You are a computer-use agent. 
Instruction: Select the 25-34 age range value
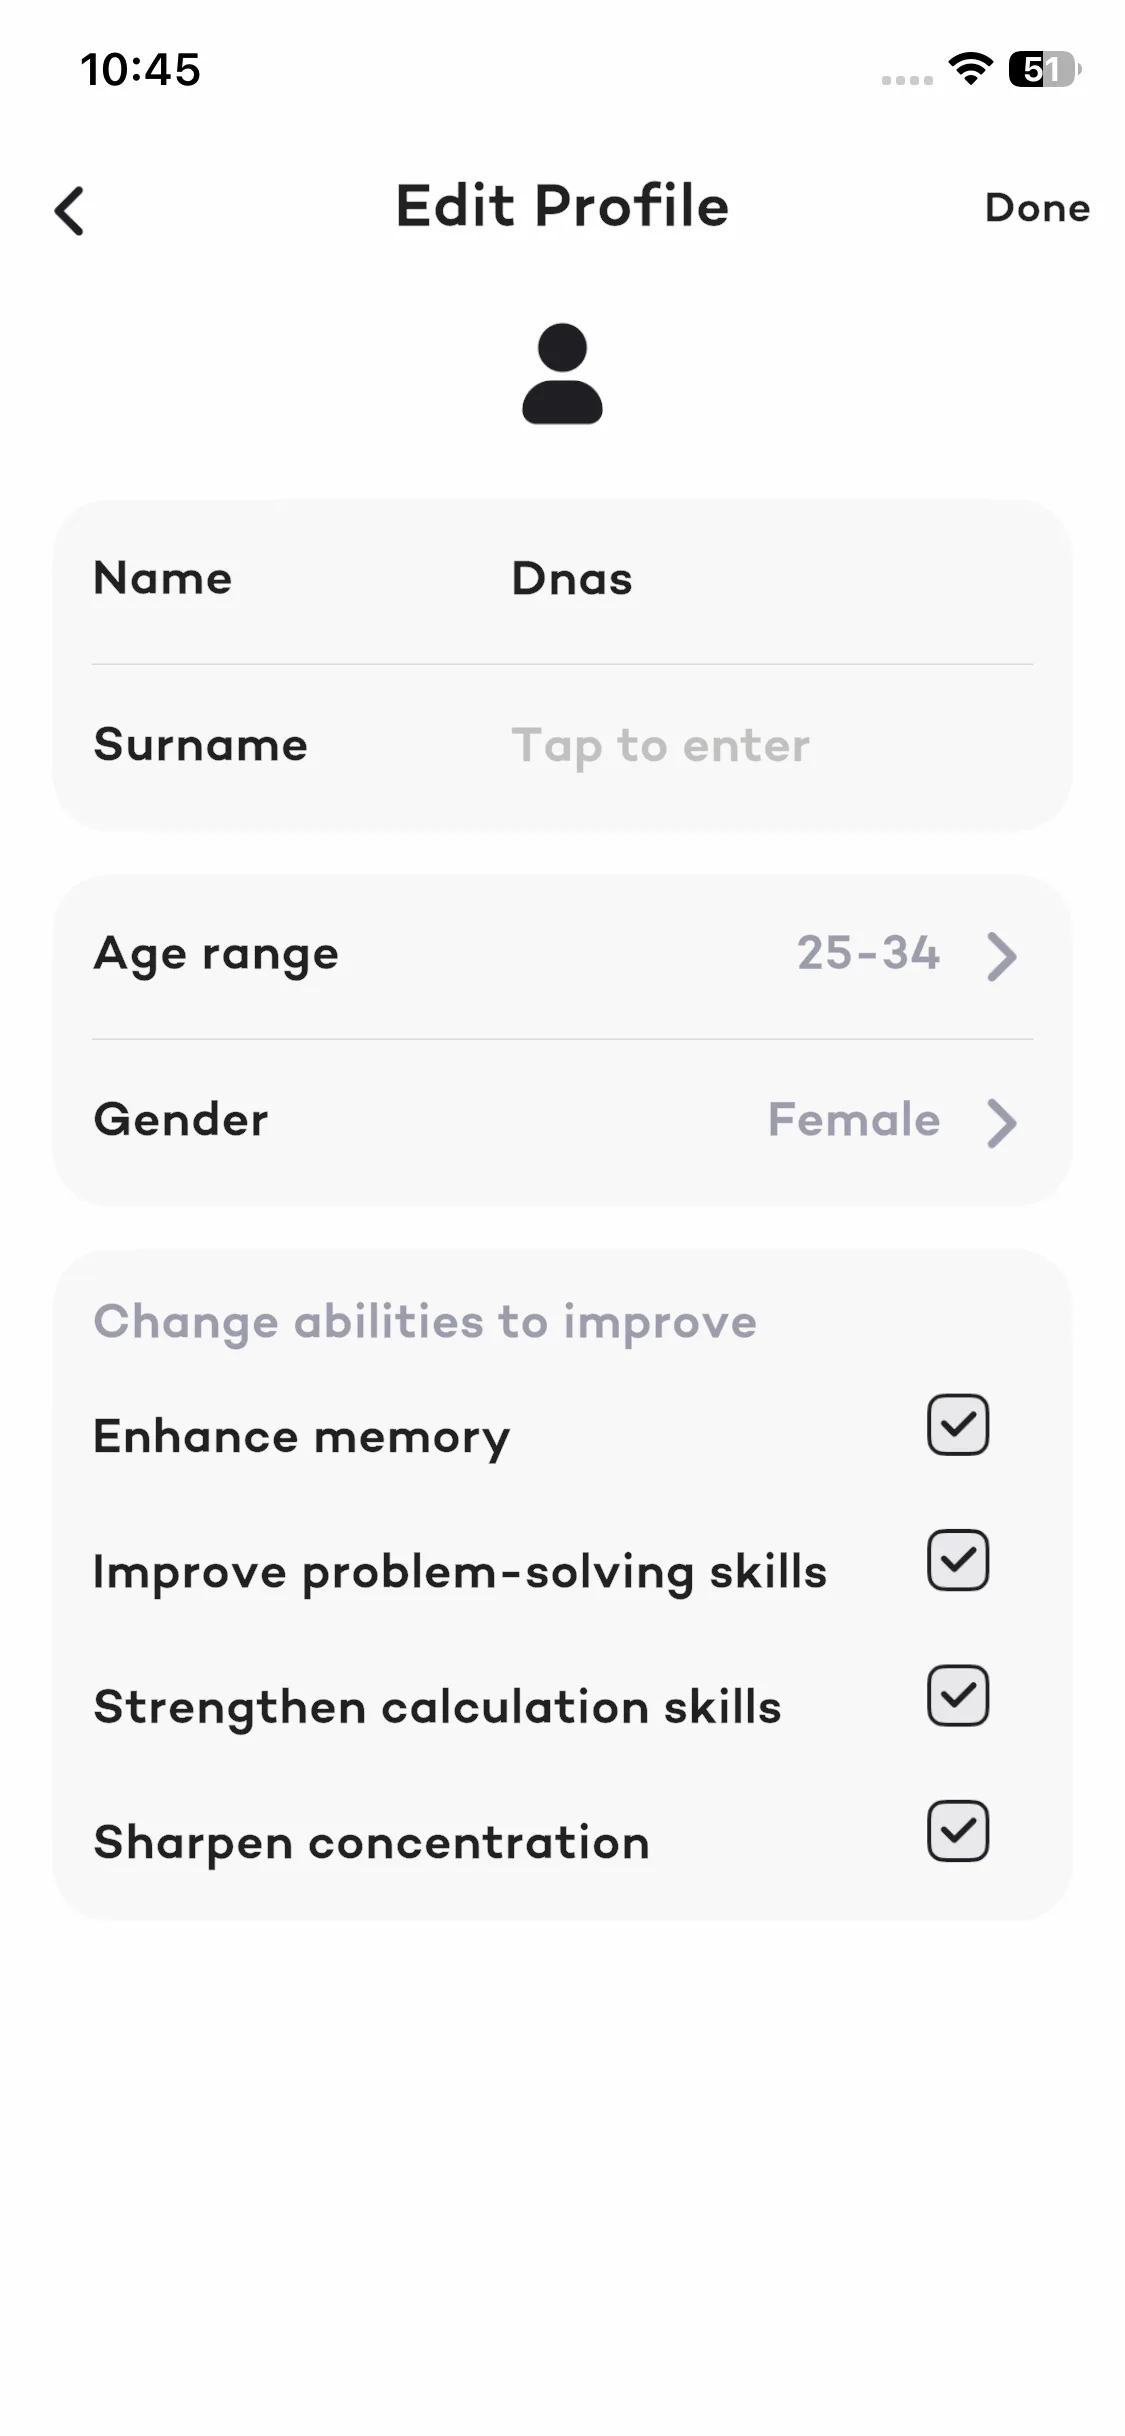tap(868, 953)
